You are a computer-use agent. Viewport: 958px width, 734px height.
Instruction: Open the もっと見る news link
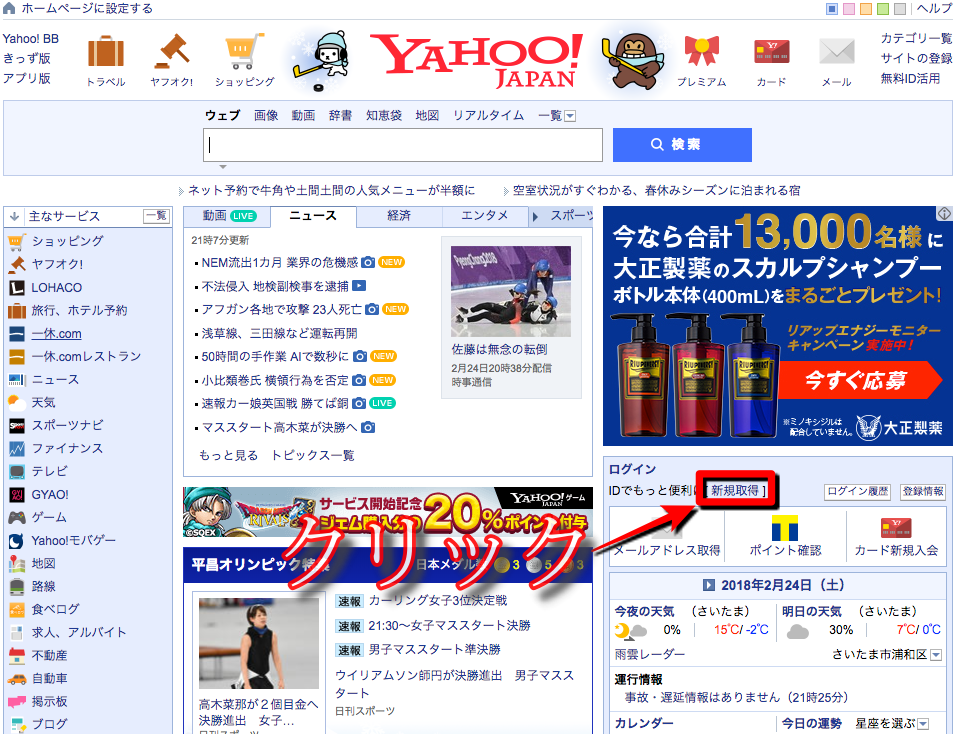[x=229, y=455]
